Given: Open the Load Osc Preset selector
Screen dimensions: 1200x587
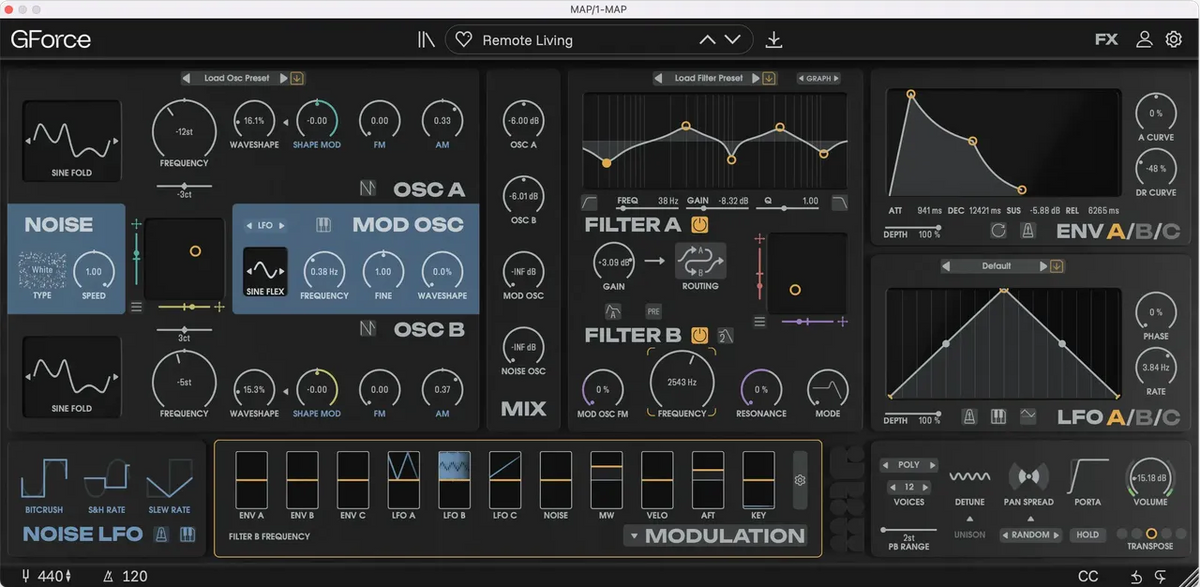Looking at the screenshot, I should tap(236, 78).
